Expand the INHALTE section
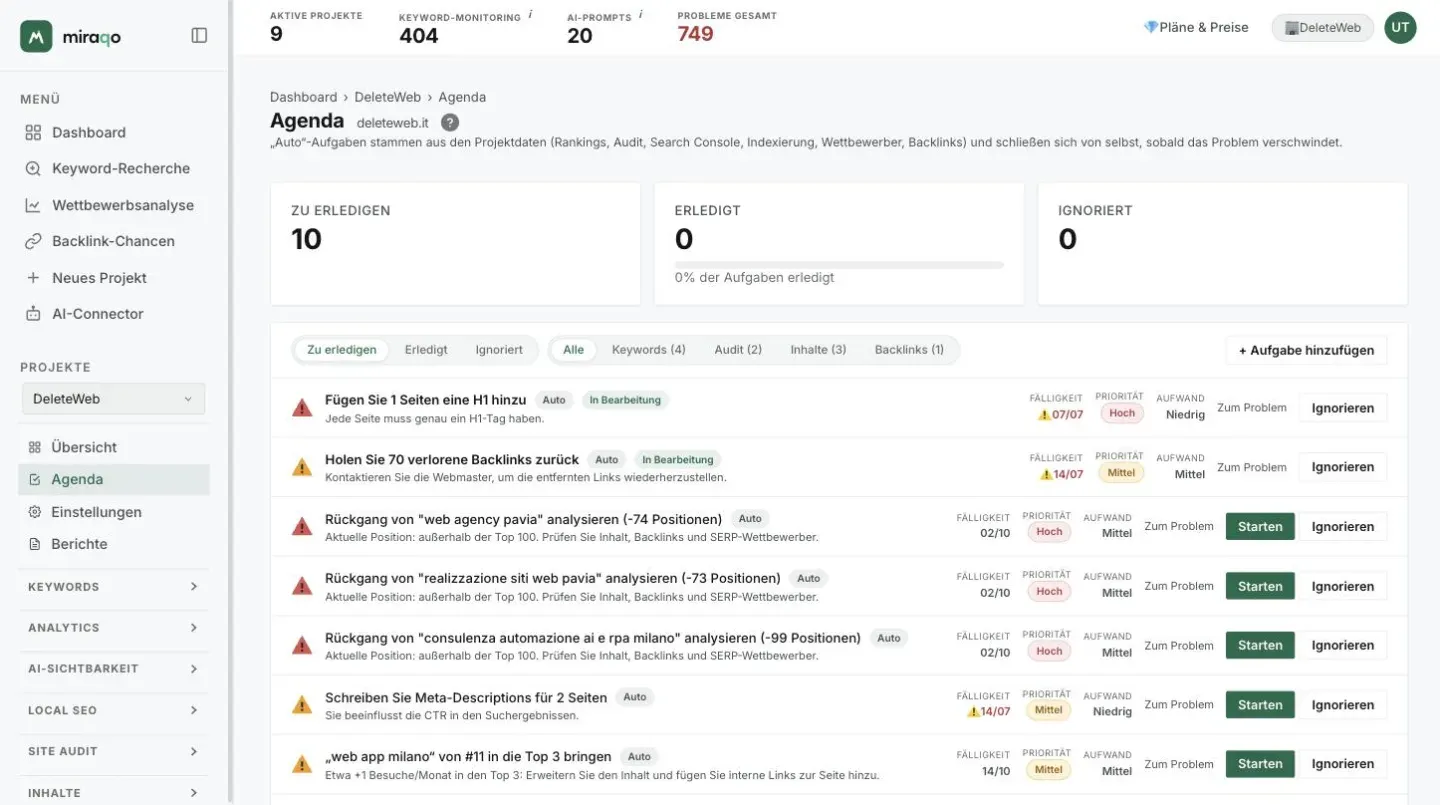This screenshot has height=805, width=1440. point(114,793)
